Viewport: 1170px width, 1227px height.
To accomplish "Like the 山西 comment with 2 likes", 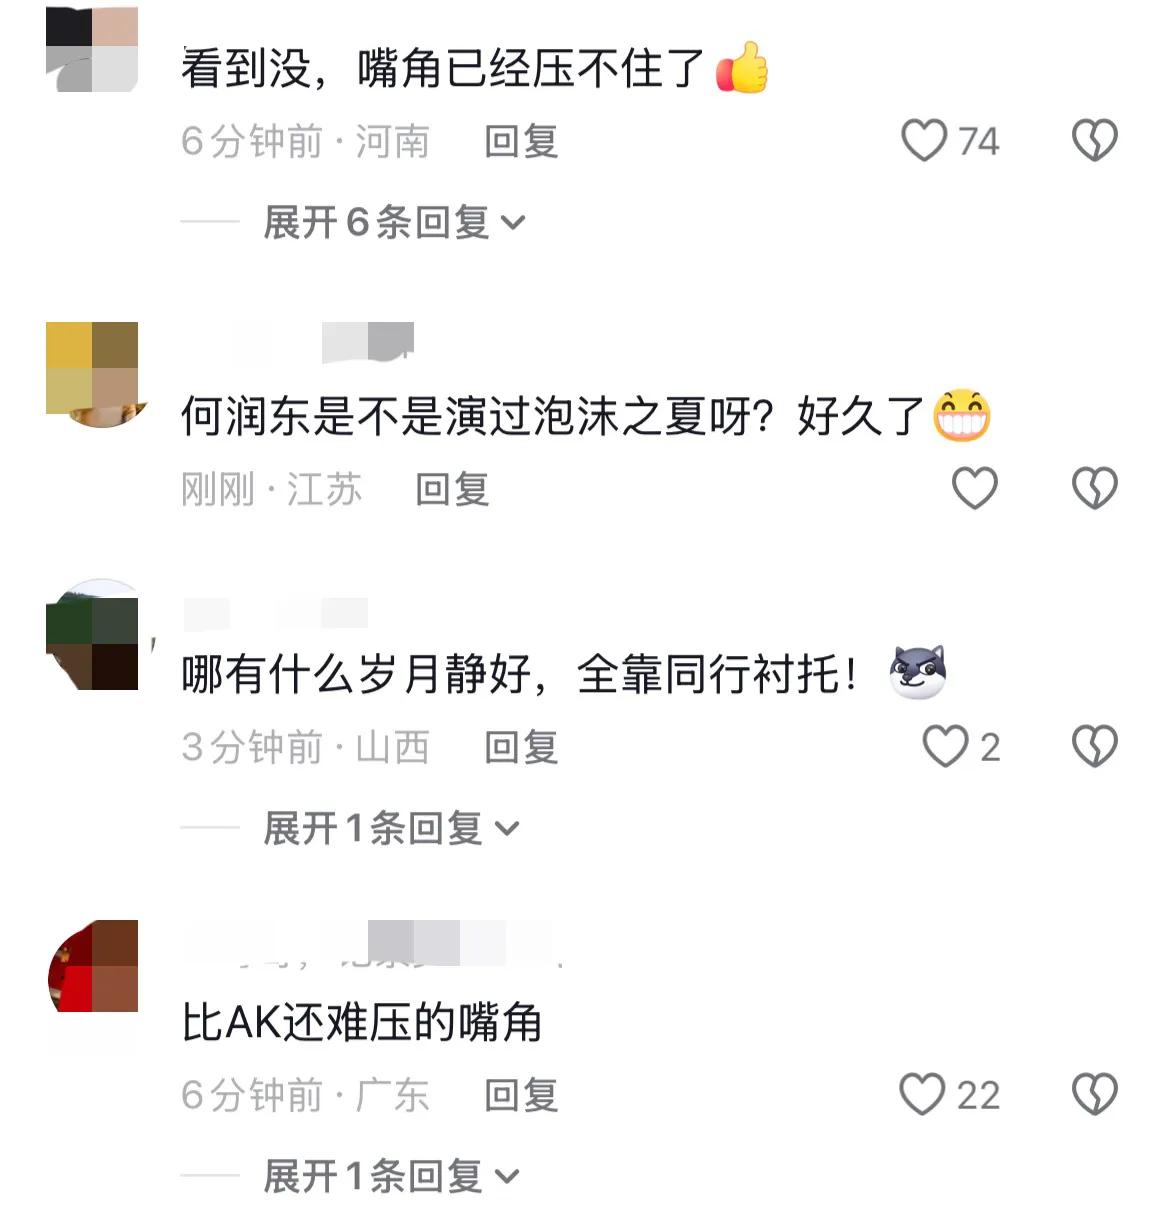I will click(945, 746).
